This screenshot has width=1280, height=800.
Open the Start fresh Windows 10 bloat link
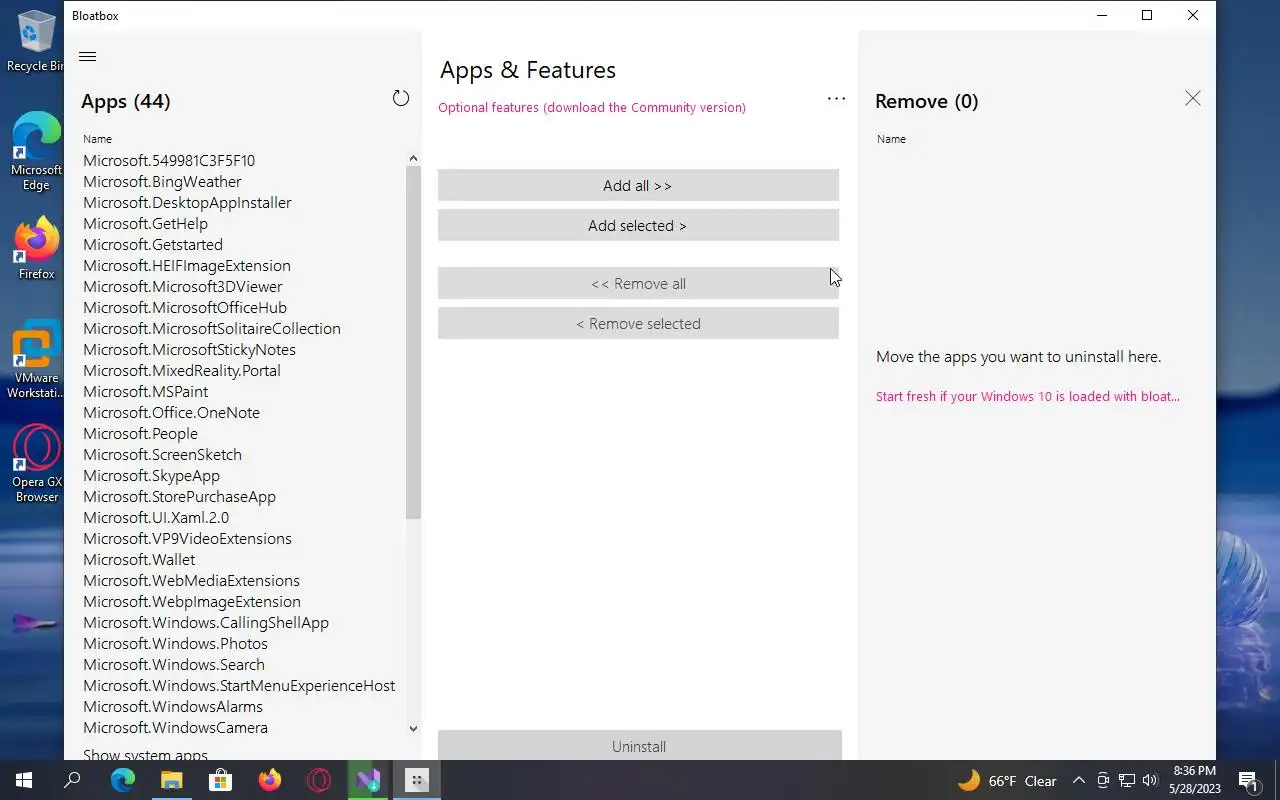coord(1028,396)
